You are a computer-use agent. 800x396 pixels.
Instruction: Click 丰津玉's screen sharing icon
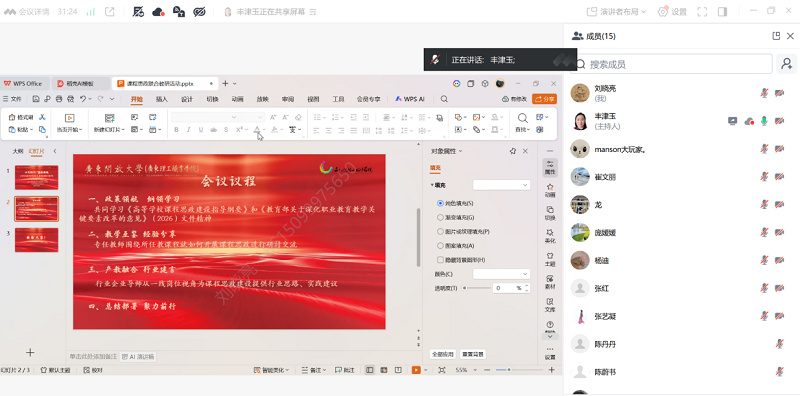coord(733,121)
